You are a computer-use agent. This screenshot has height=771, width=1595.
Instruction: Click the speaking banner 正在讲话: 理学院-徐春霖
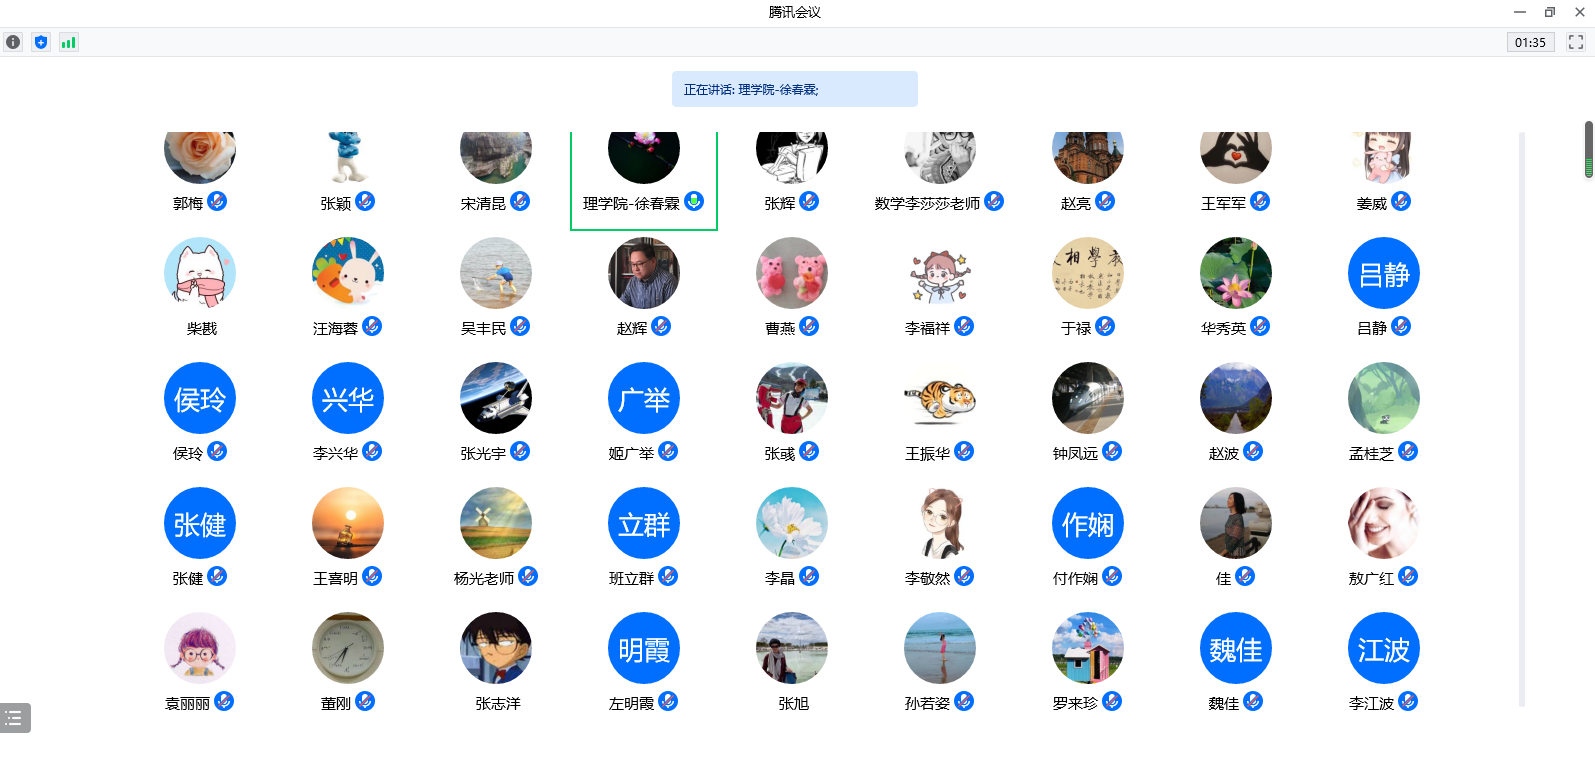click(795, 89)
